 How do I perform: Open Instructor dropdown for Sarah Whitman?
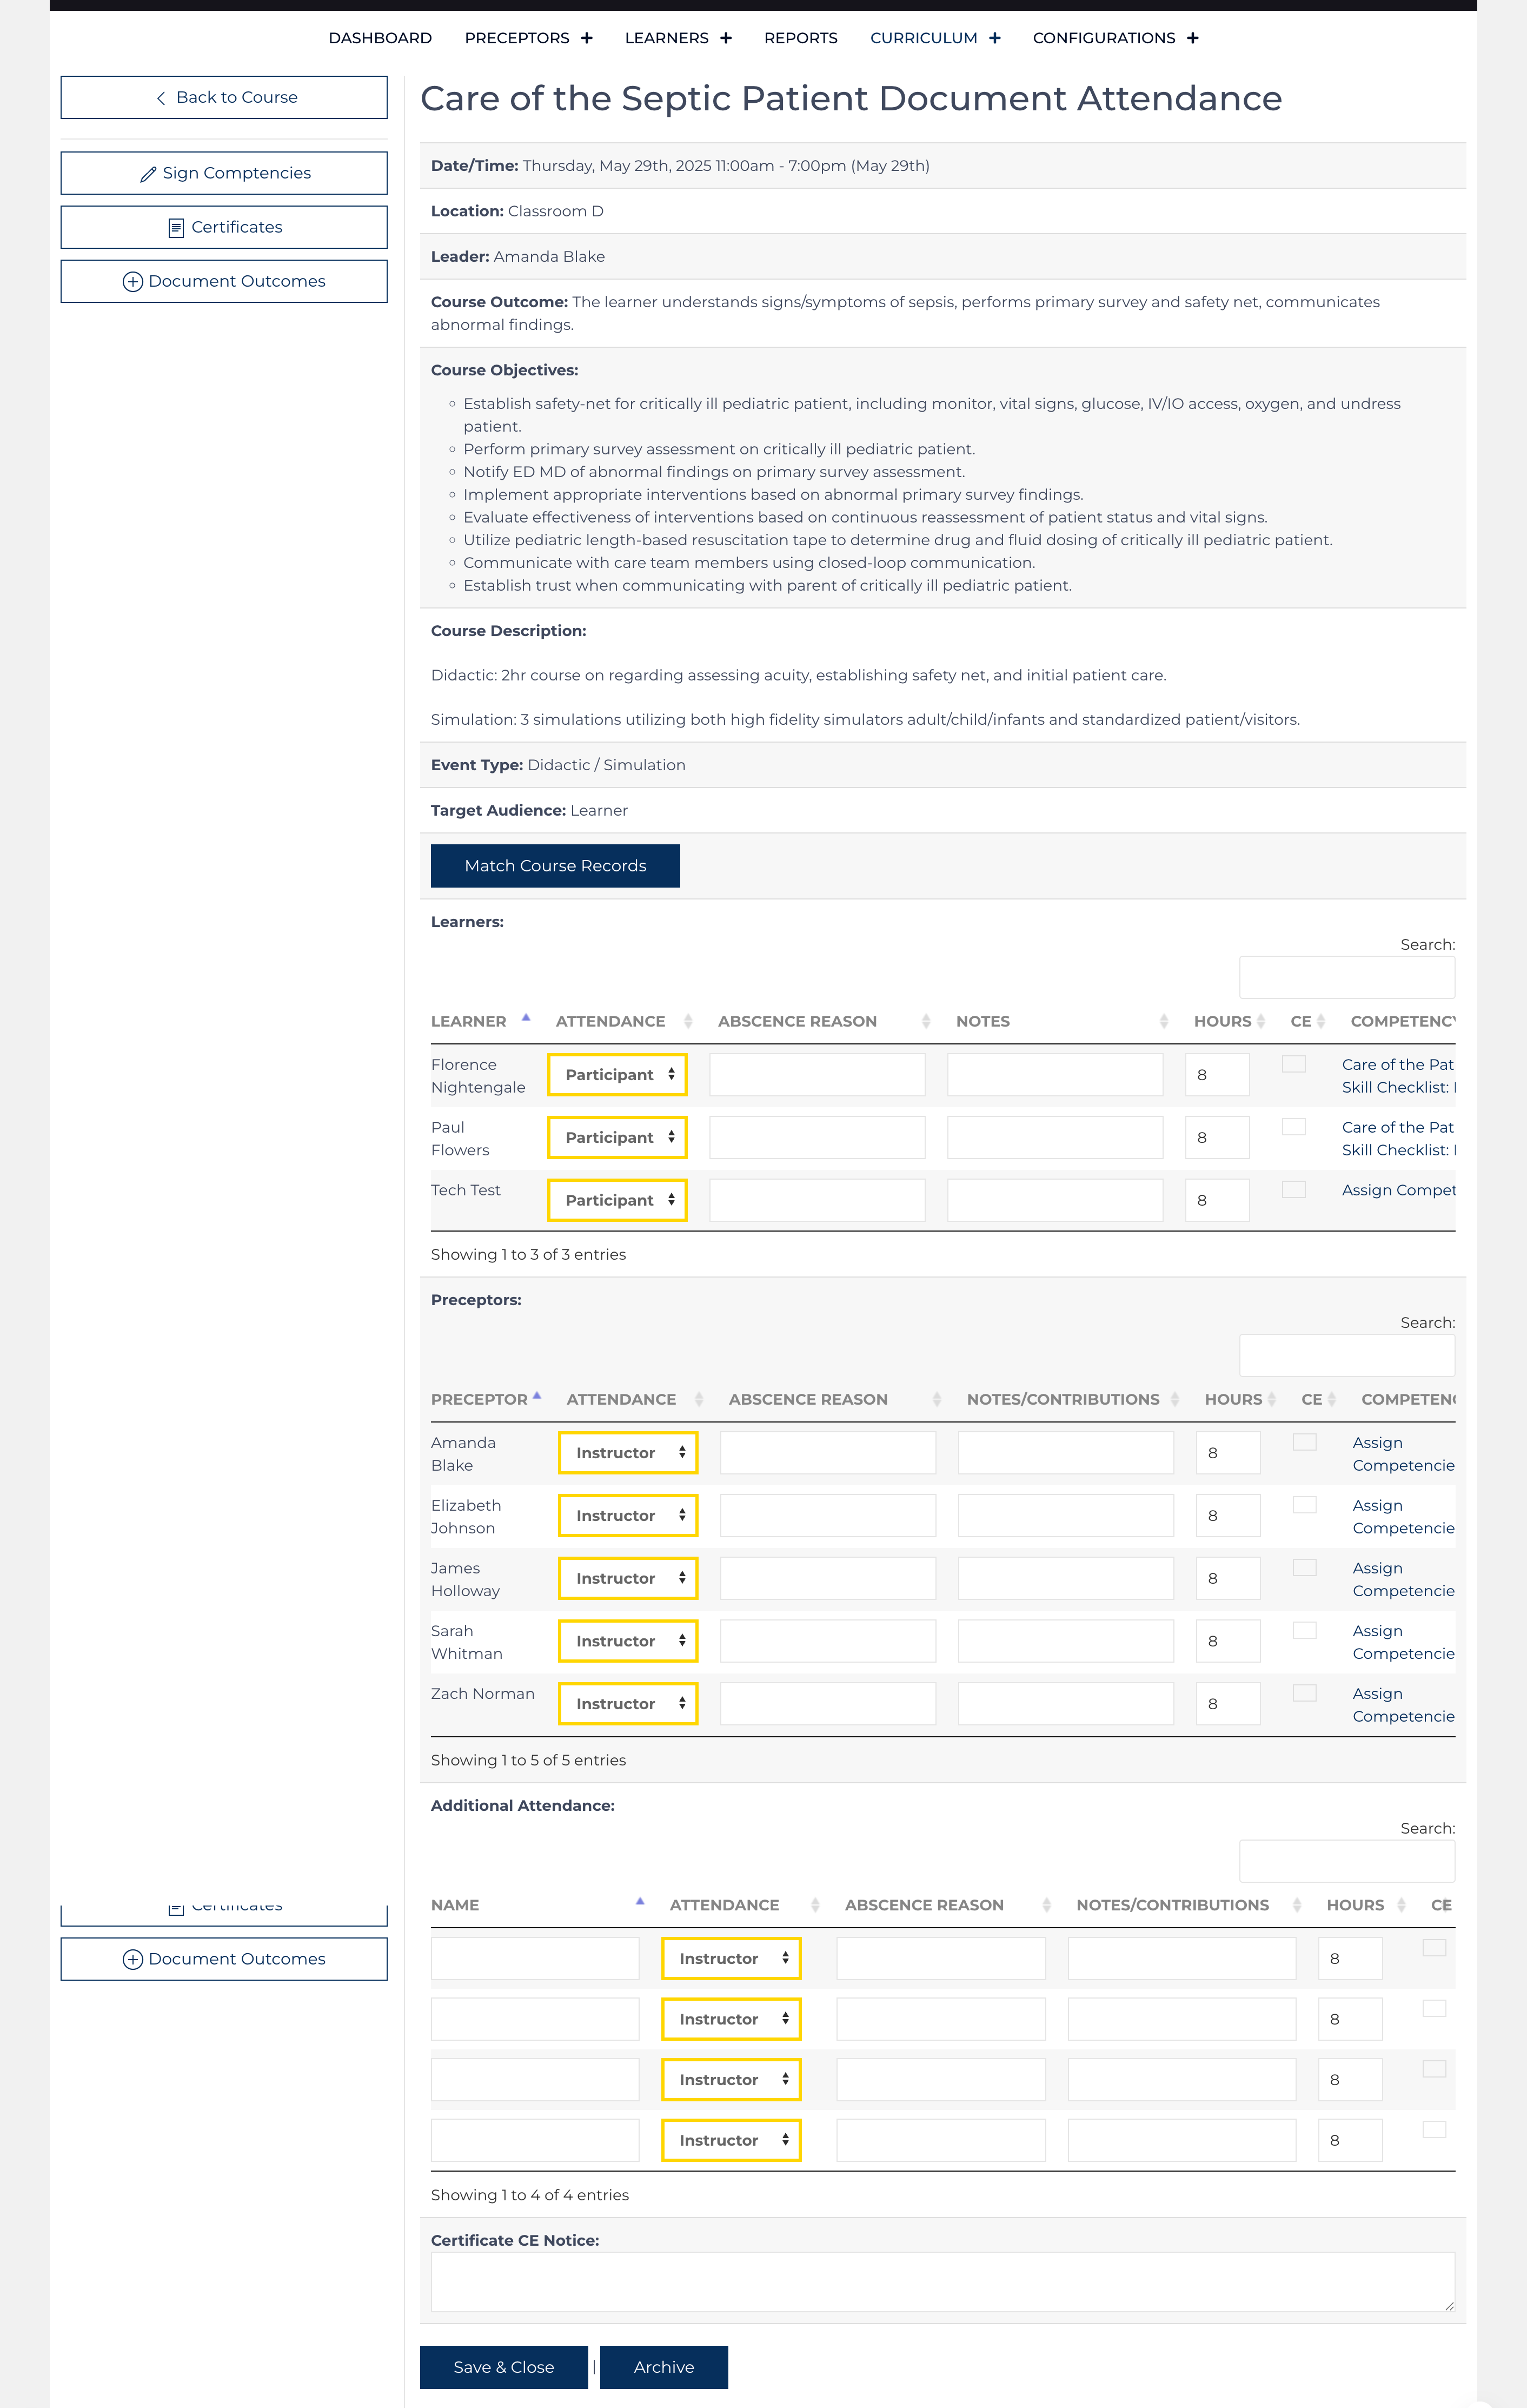628,1641
